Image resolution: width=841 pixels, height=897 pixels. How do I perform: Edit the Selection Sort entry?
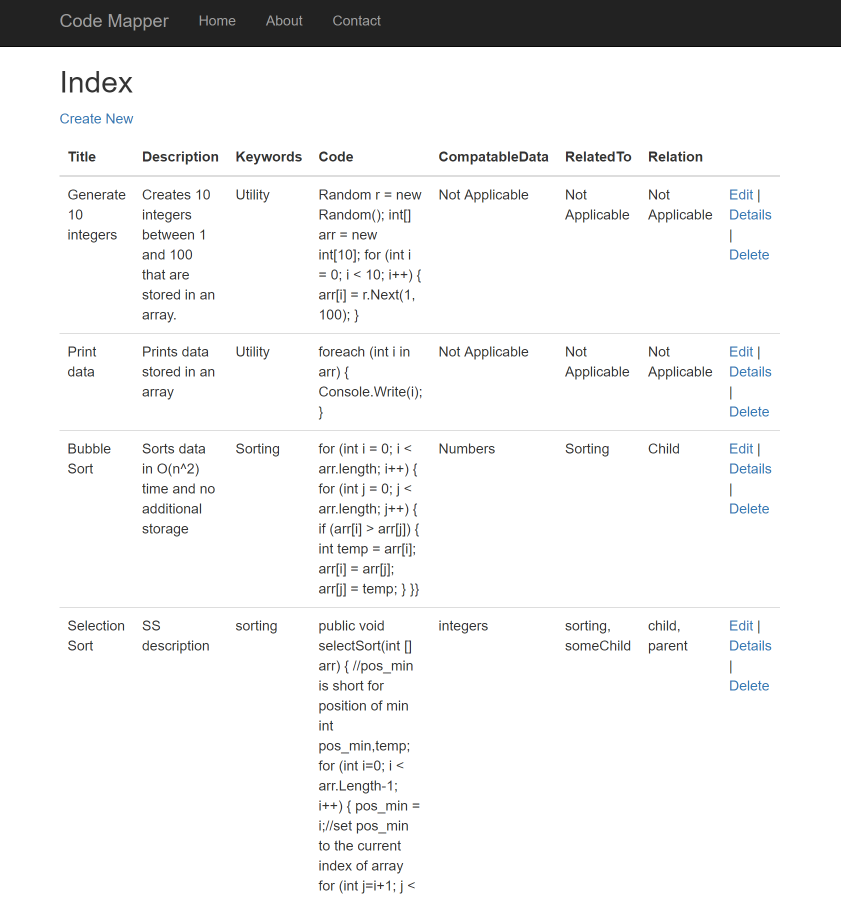(741, 626)
